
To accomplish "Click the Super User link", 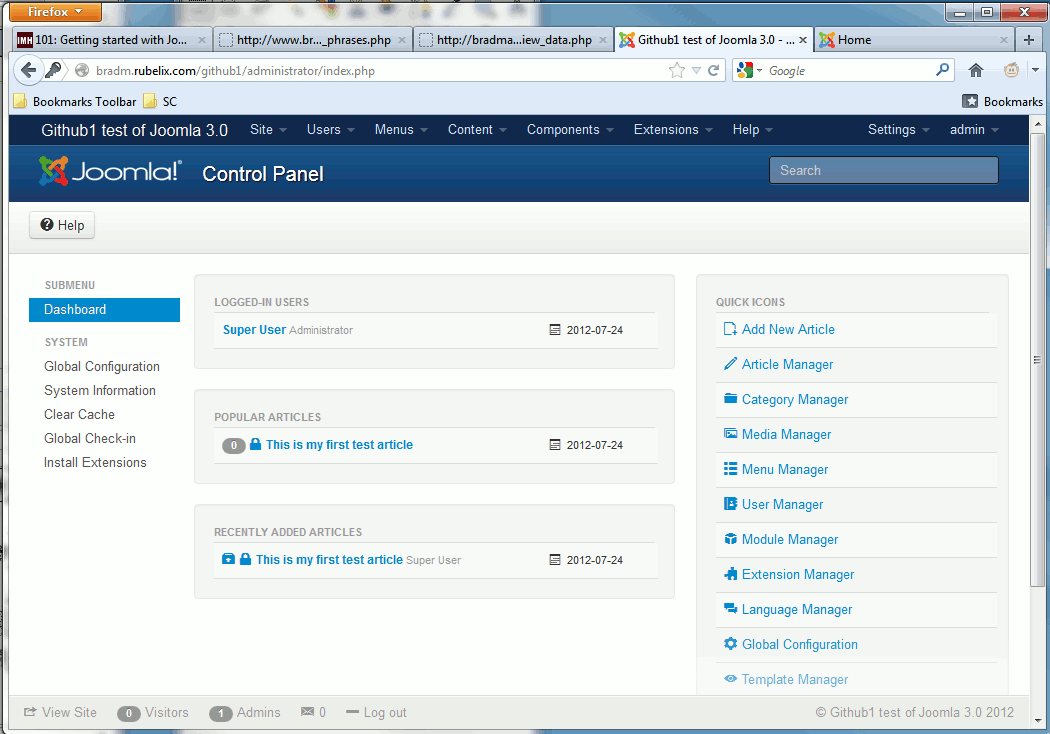I will pos(254,329).
